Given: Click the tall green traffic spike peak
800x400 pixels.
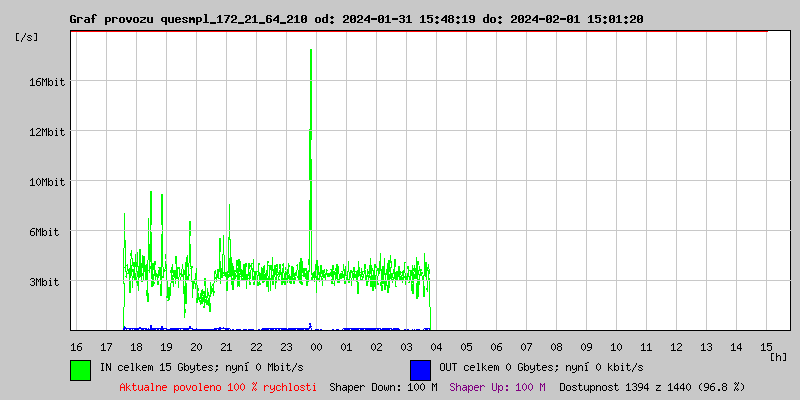Looking at the screenshot, I should (311, 52).
